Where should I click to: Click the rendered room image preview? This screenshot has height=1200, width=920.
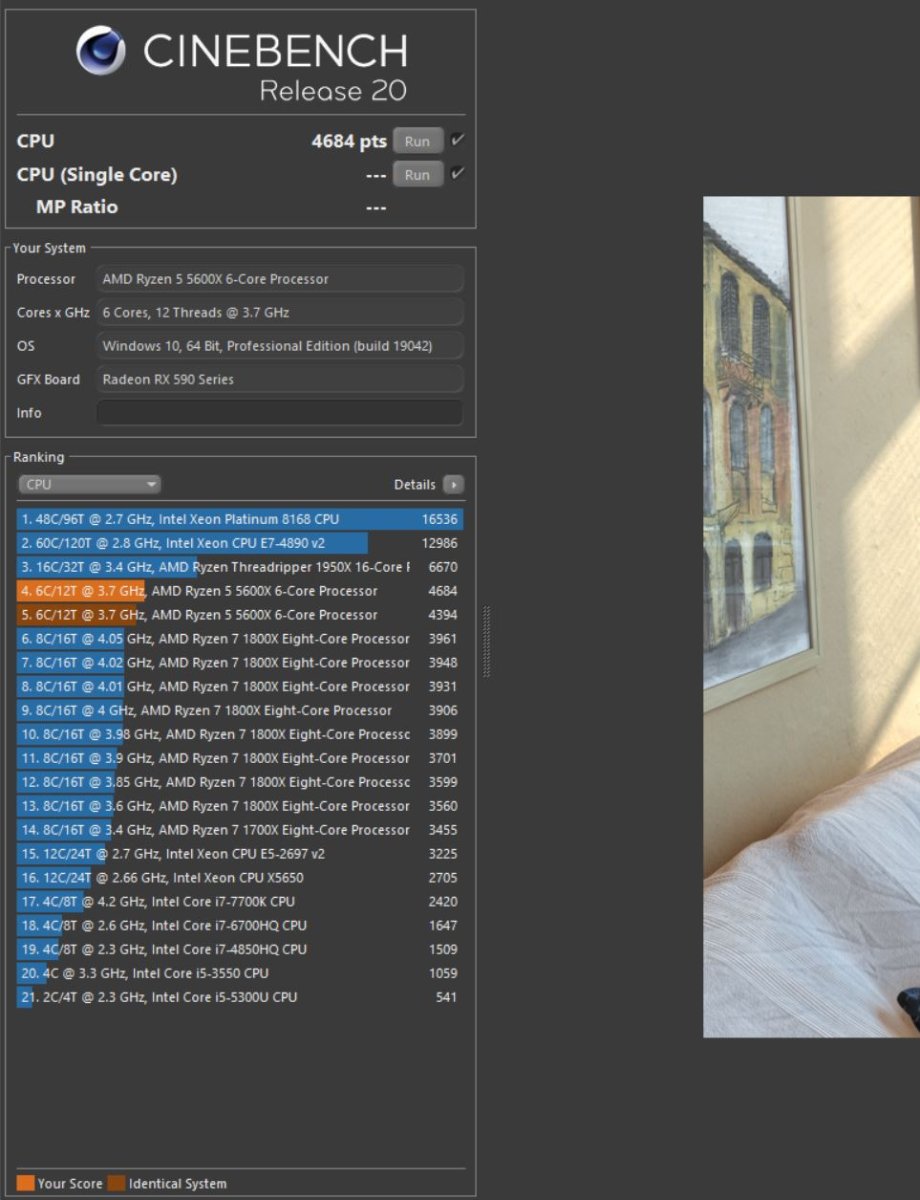[811, 616]
